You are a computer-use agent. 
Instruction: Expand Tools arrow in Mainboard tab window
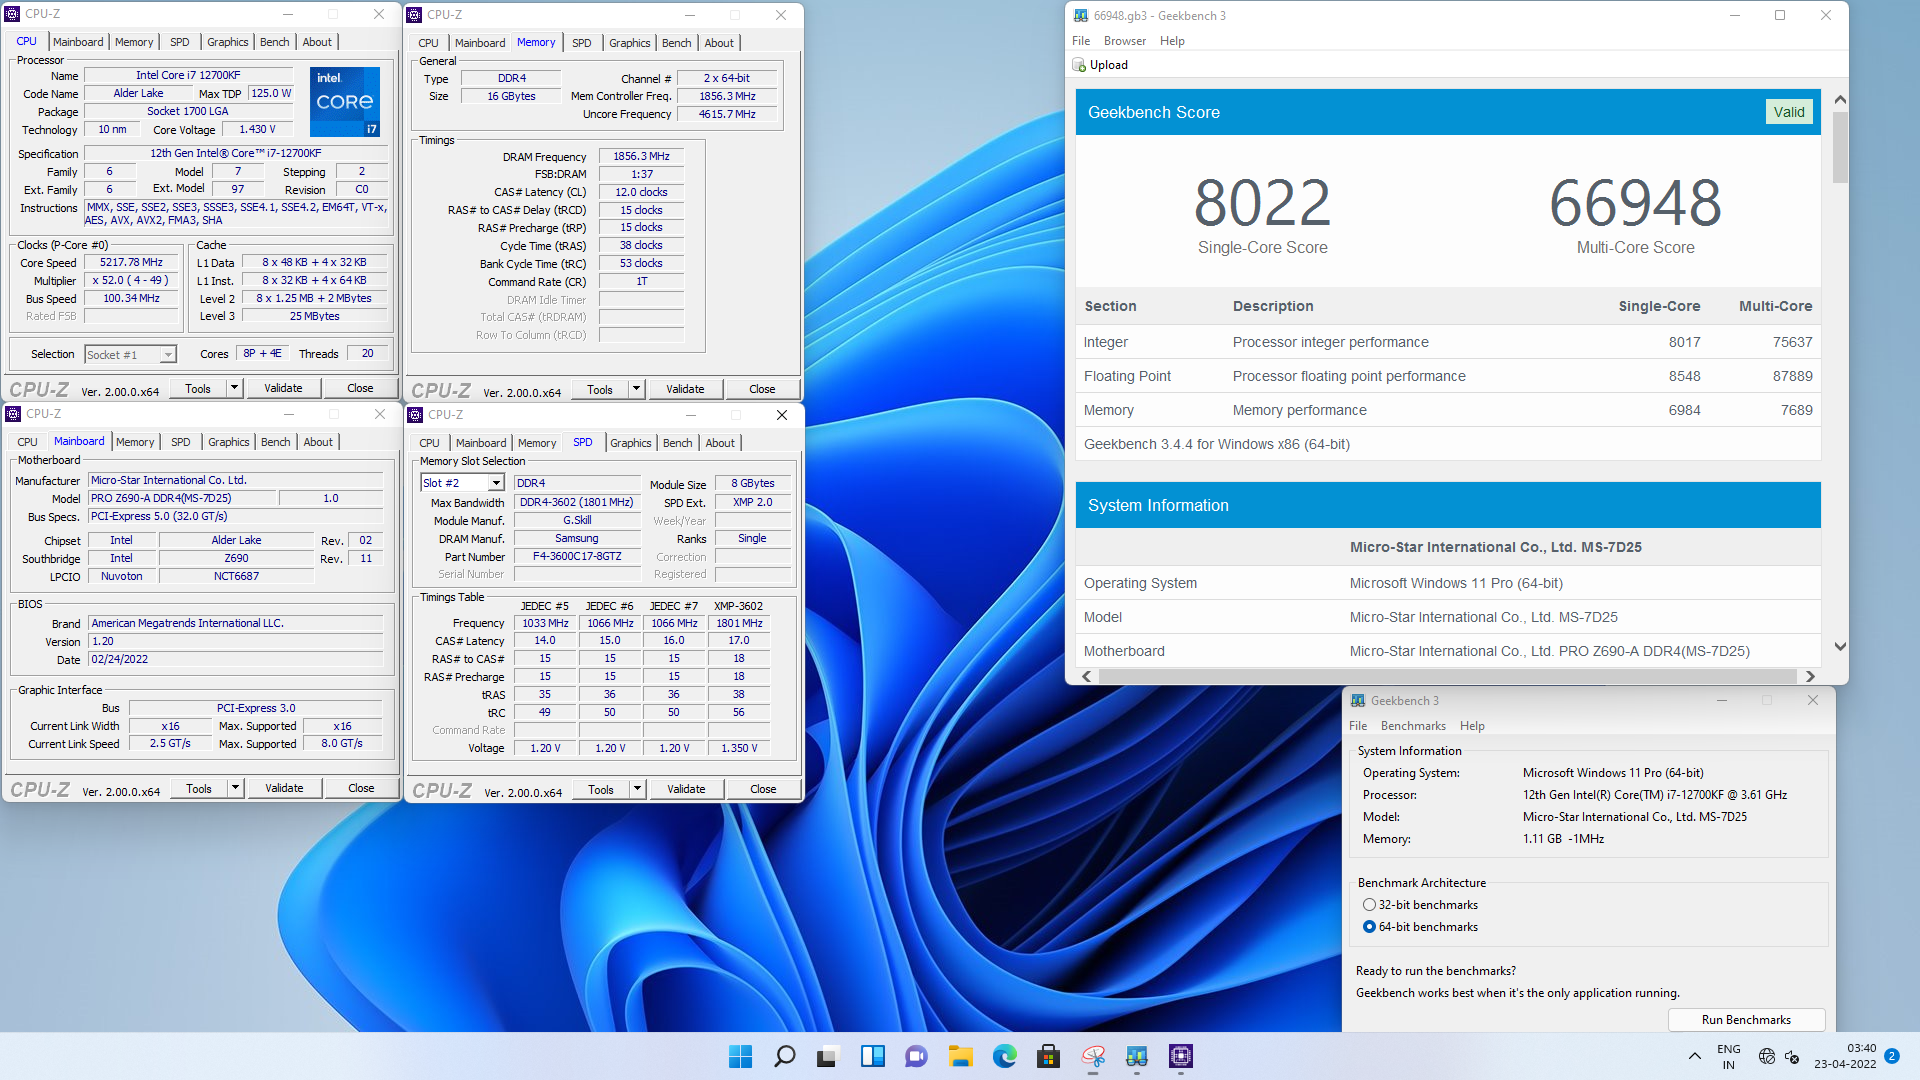point(235,788)
